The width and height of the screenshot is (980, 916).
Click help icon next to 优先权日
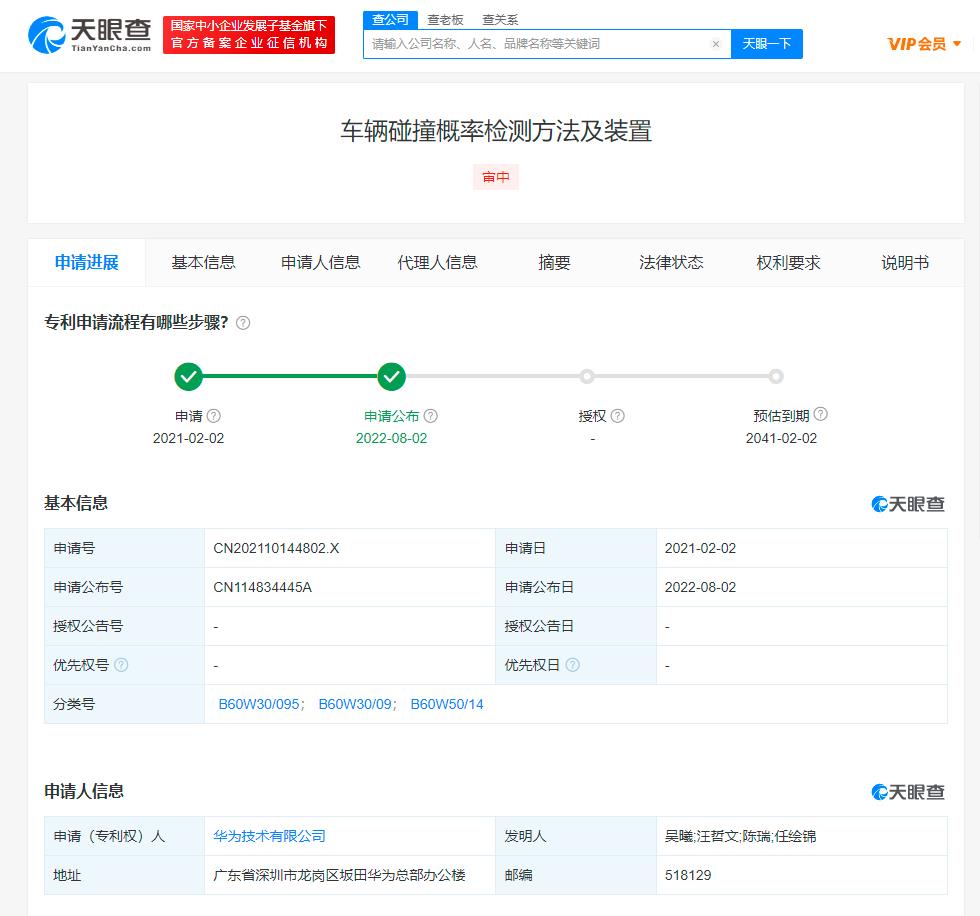tap(572, 665)
